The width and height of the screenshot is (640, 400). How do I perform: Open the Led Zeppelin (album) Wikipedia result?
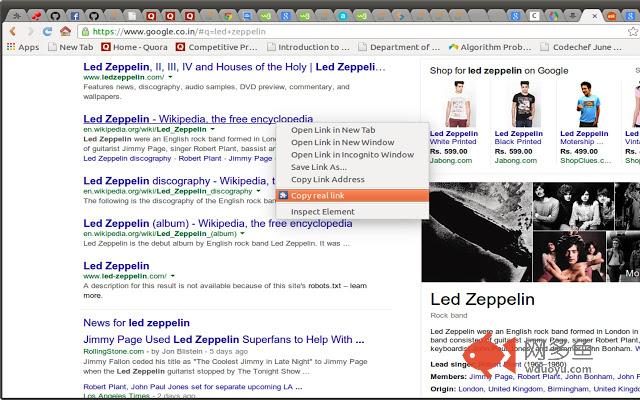217,223
